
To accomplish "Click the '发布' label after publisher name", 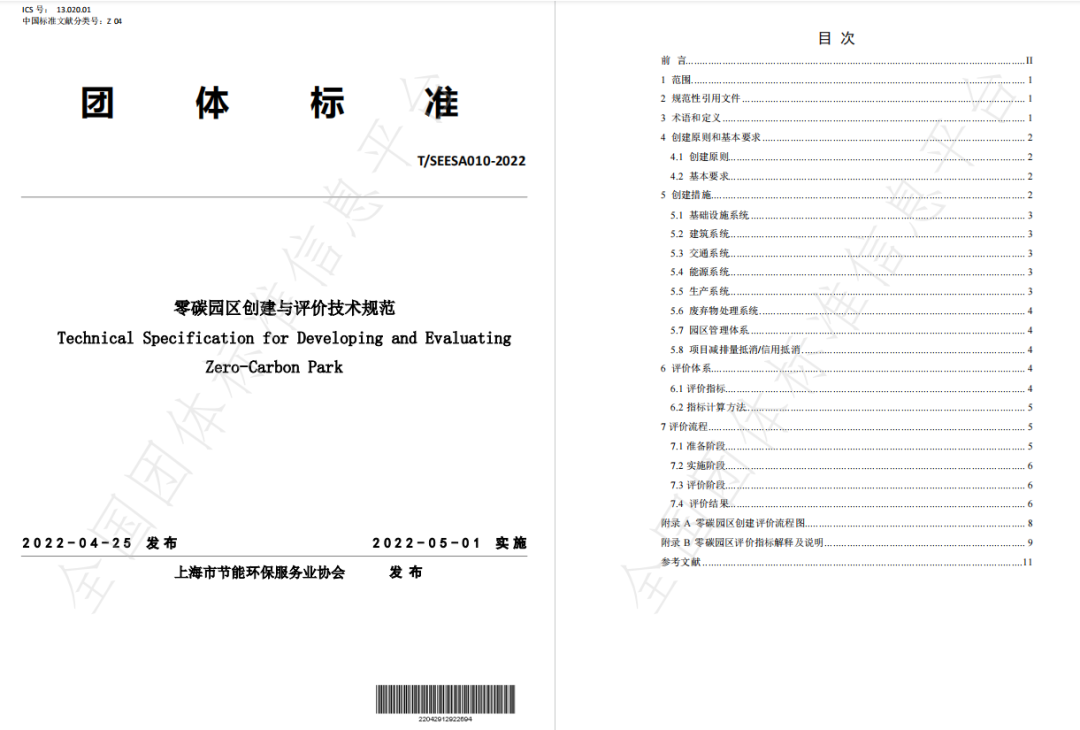I will pos(406,572).
